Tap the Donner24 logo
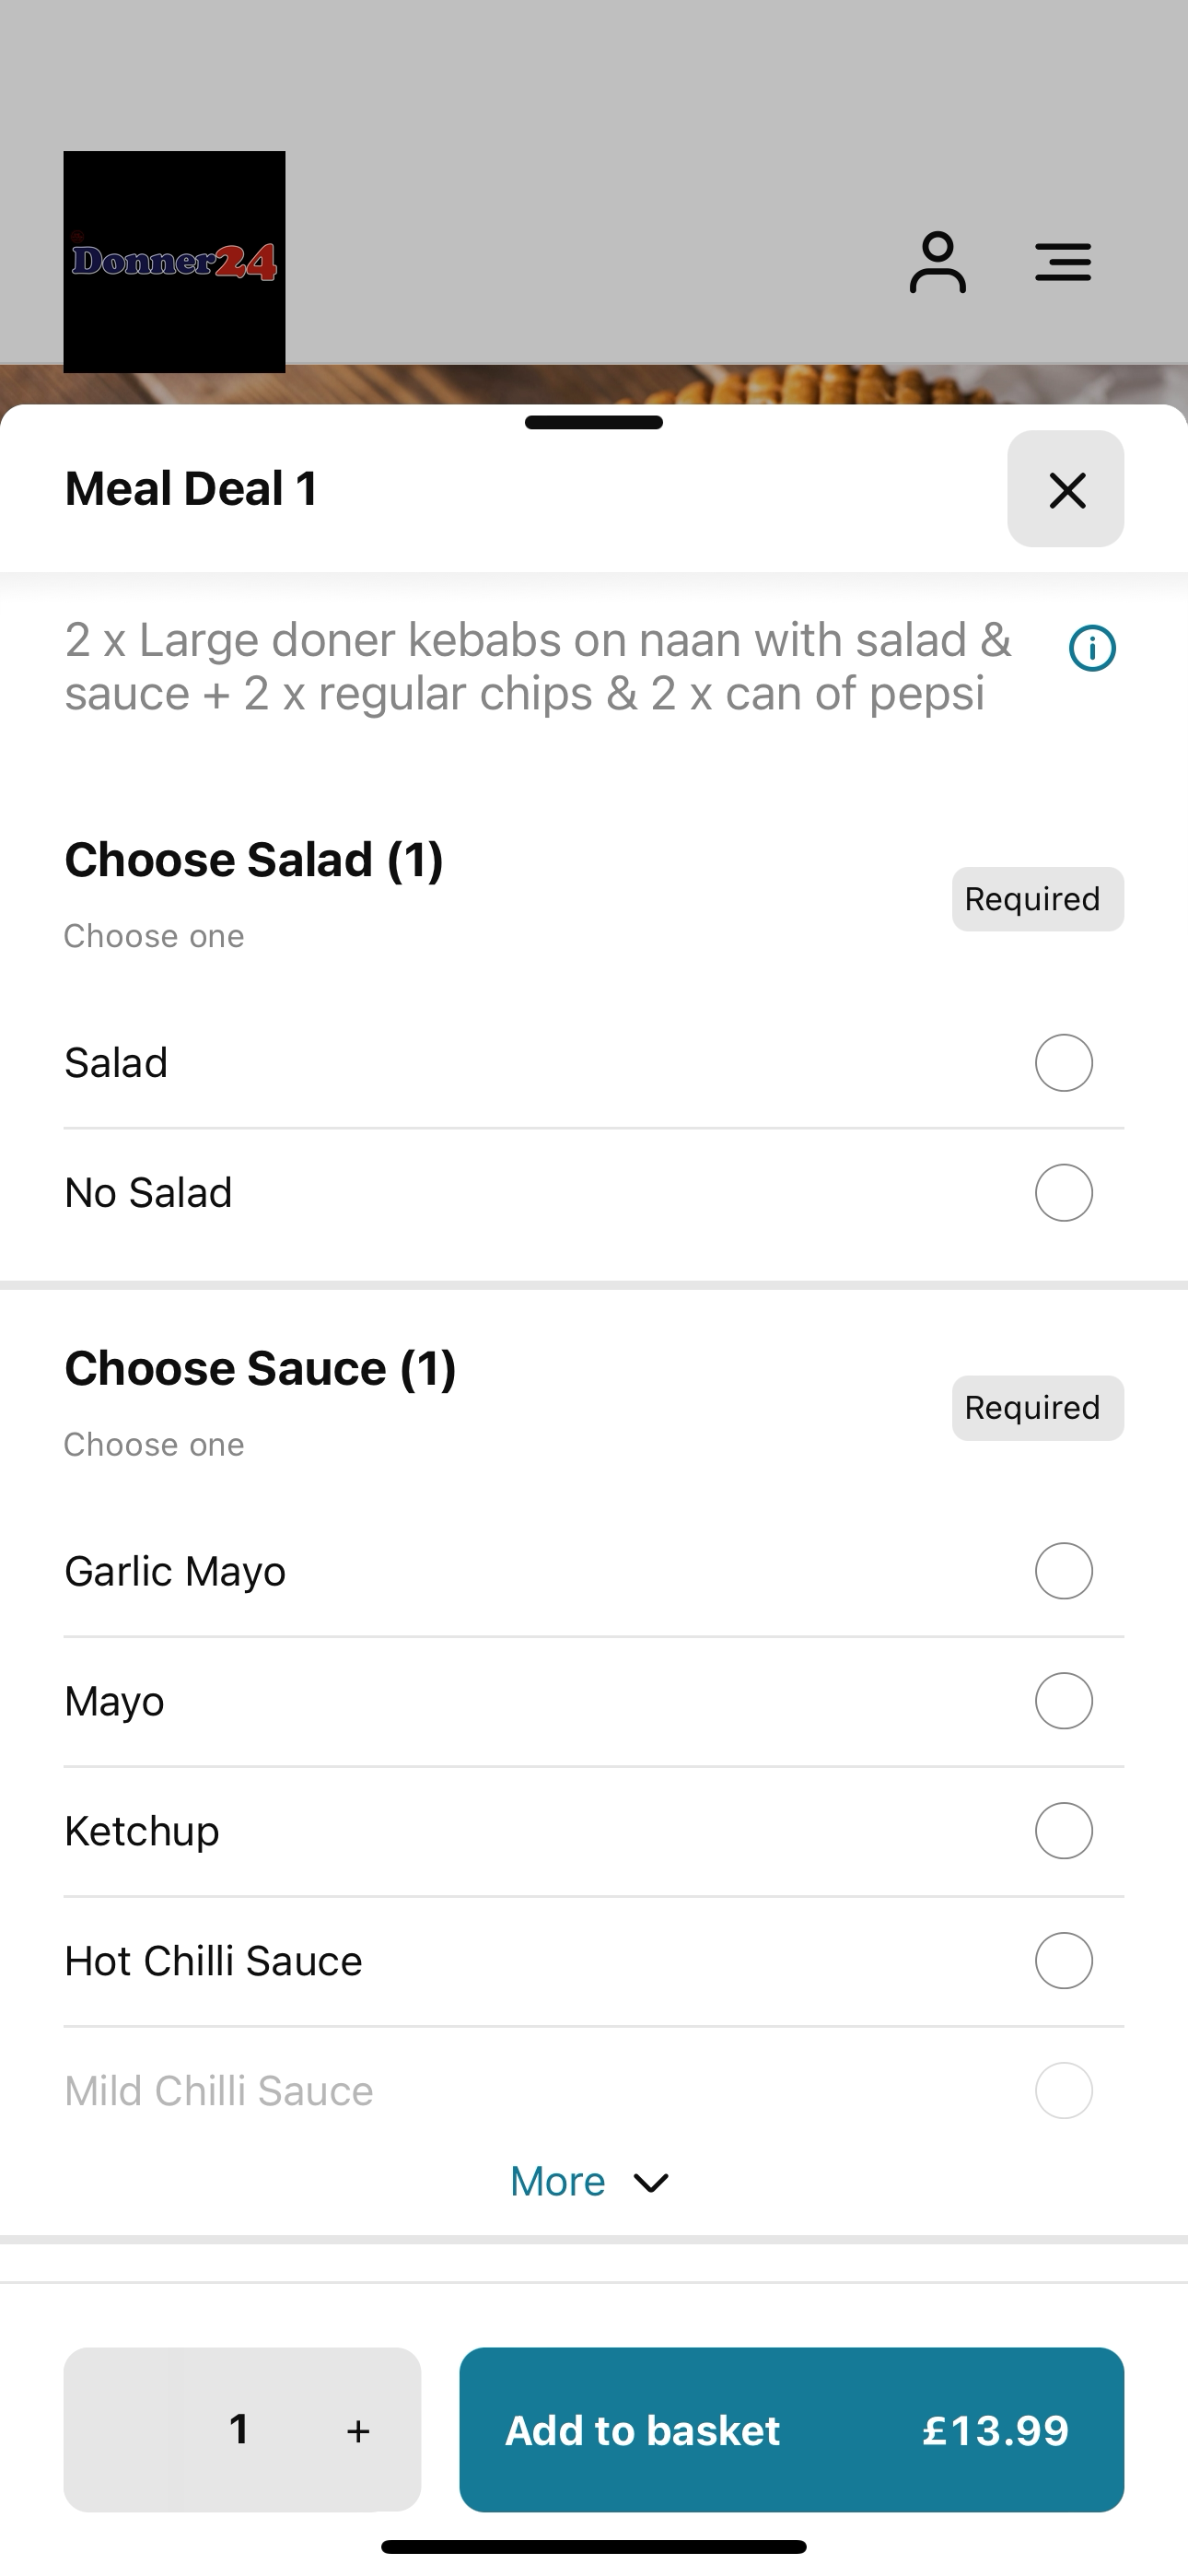The image size is (1188, 2576). click(x=174, y=262)
